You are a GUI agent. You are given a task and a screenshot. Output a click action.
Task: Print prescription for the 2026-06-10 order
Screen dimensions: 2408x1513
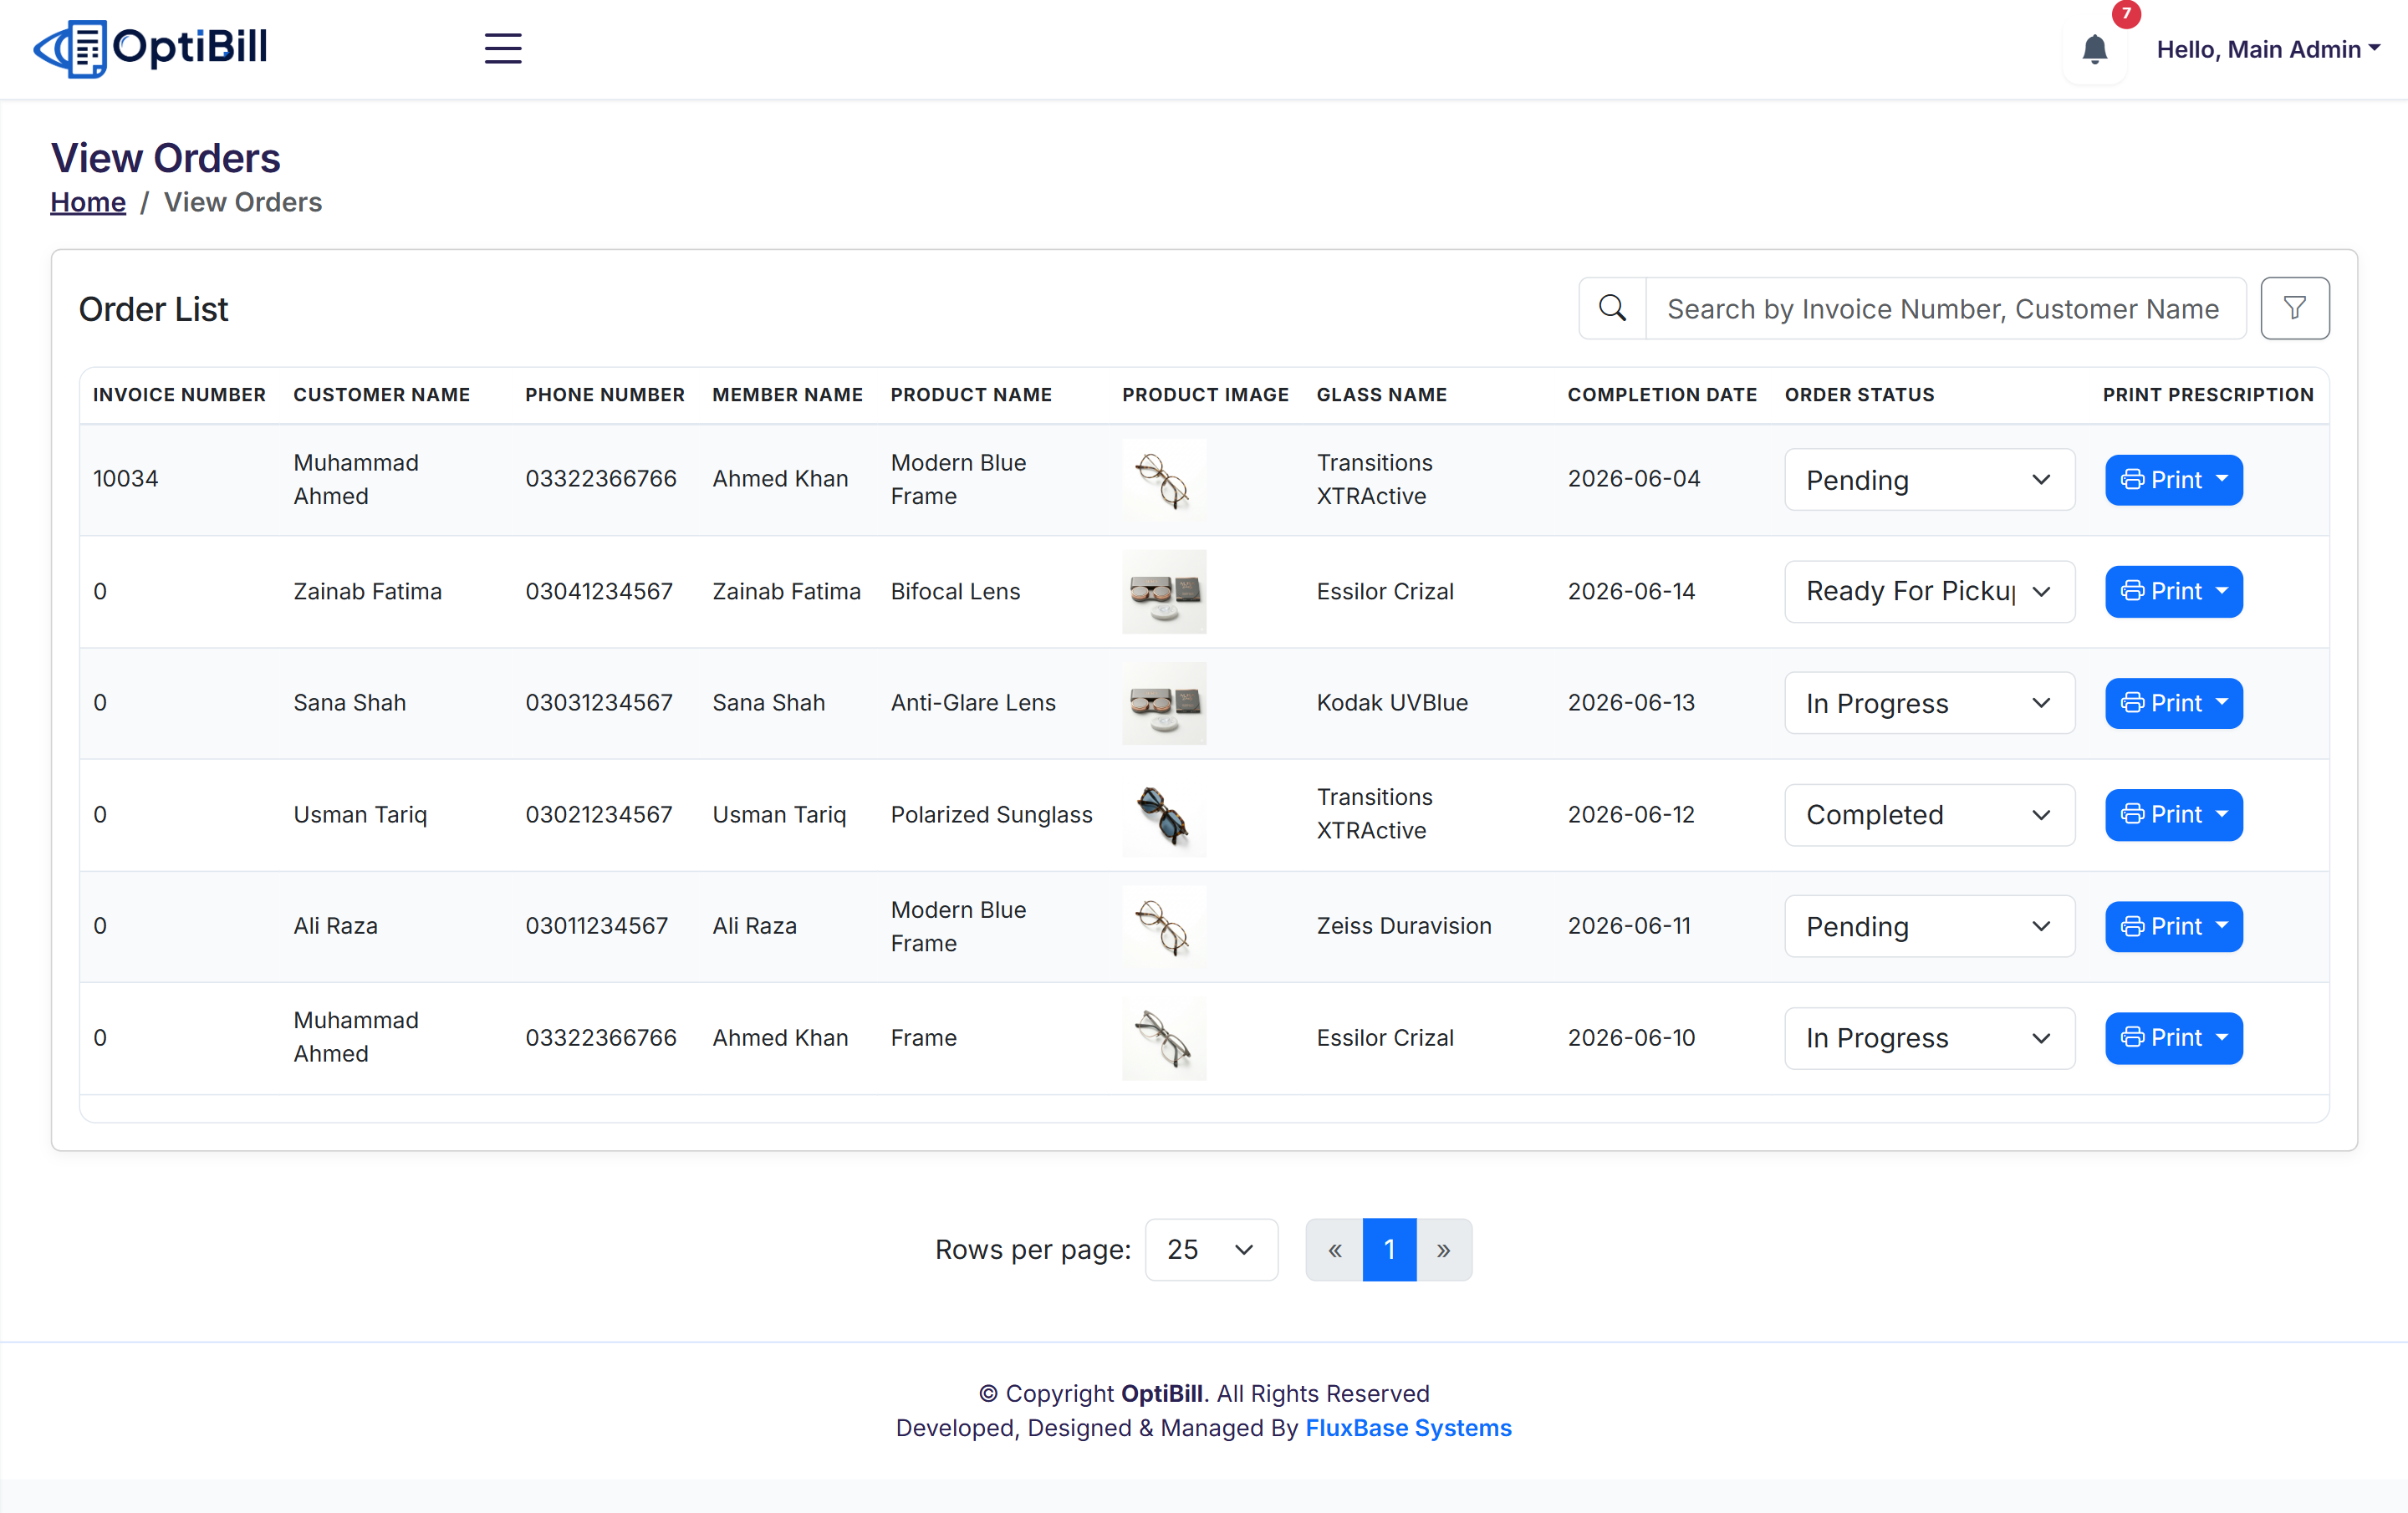(x=2173, y=1038)
